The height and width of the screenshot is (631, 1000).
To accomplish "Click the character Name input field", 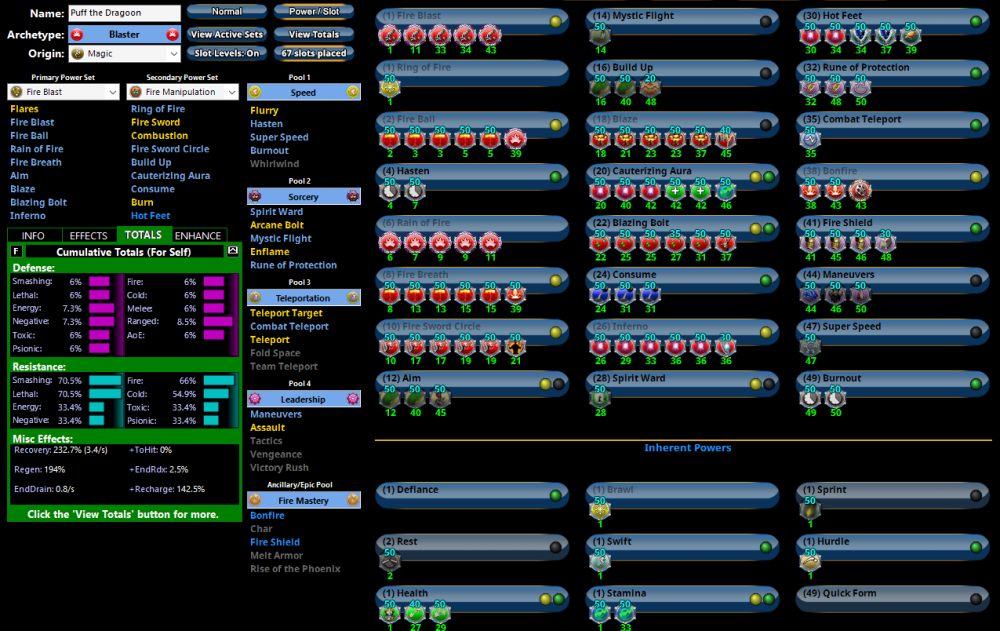I will point(124,13).
